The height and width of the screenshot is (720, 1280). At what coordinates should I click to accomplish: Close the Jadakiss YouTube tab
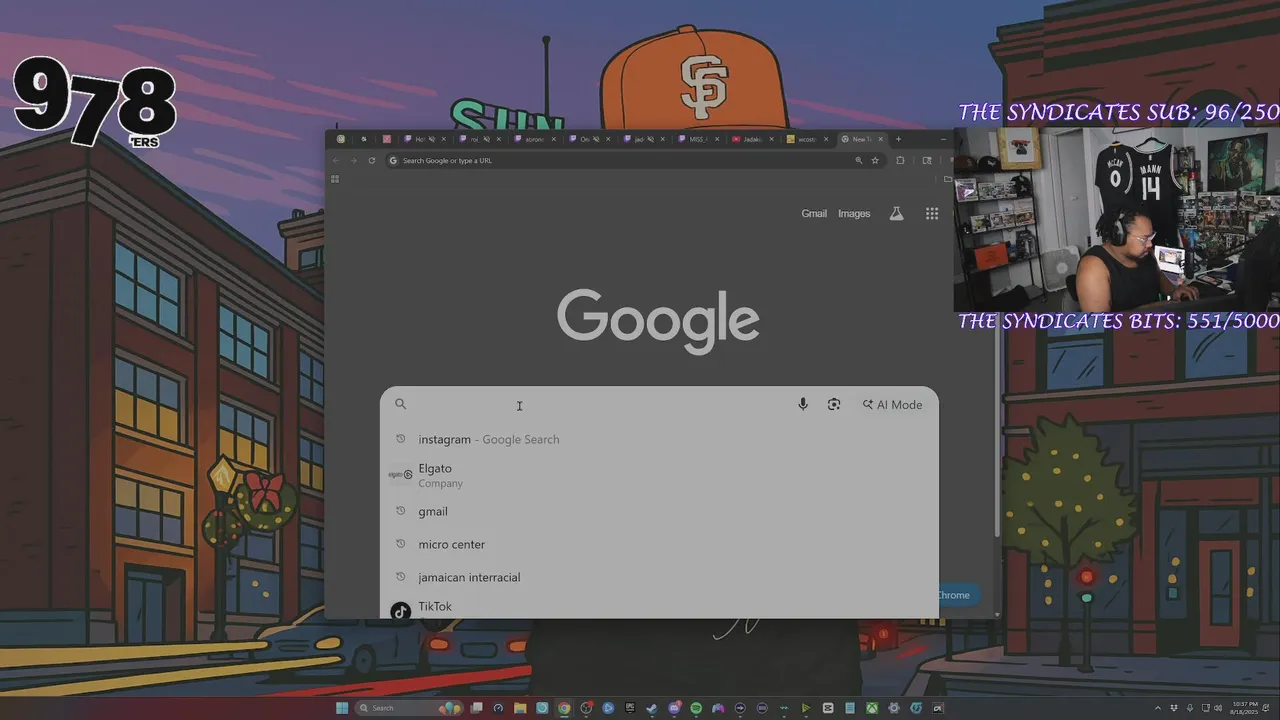772,139
